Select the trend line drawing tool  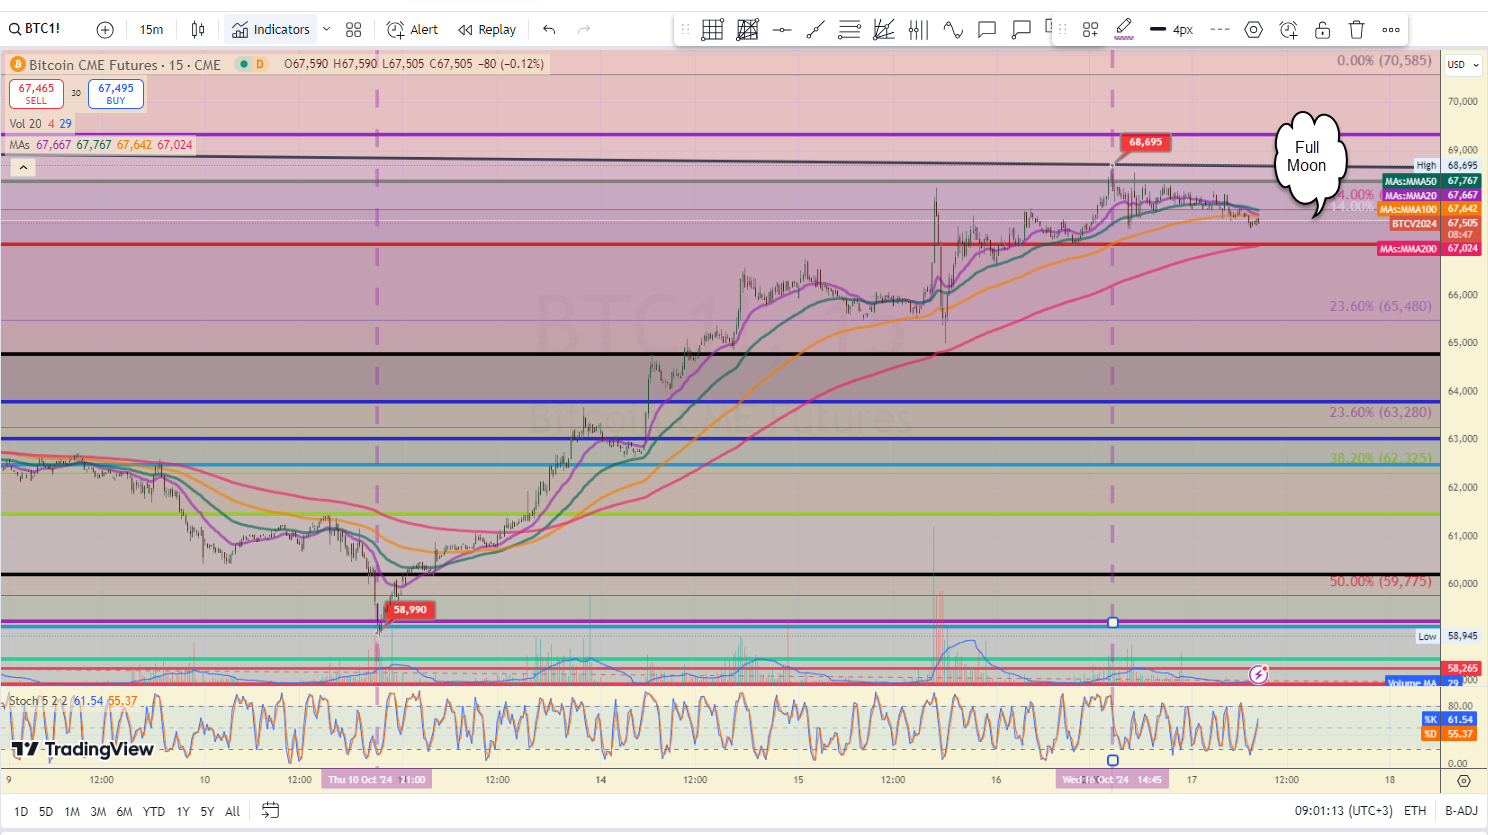(x=816, y=30)
